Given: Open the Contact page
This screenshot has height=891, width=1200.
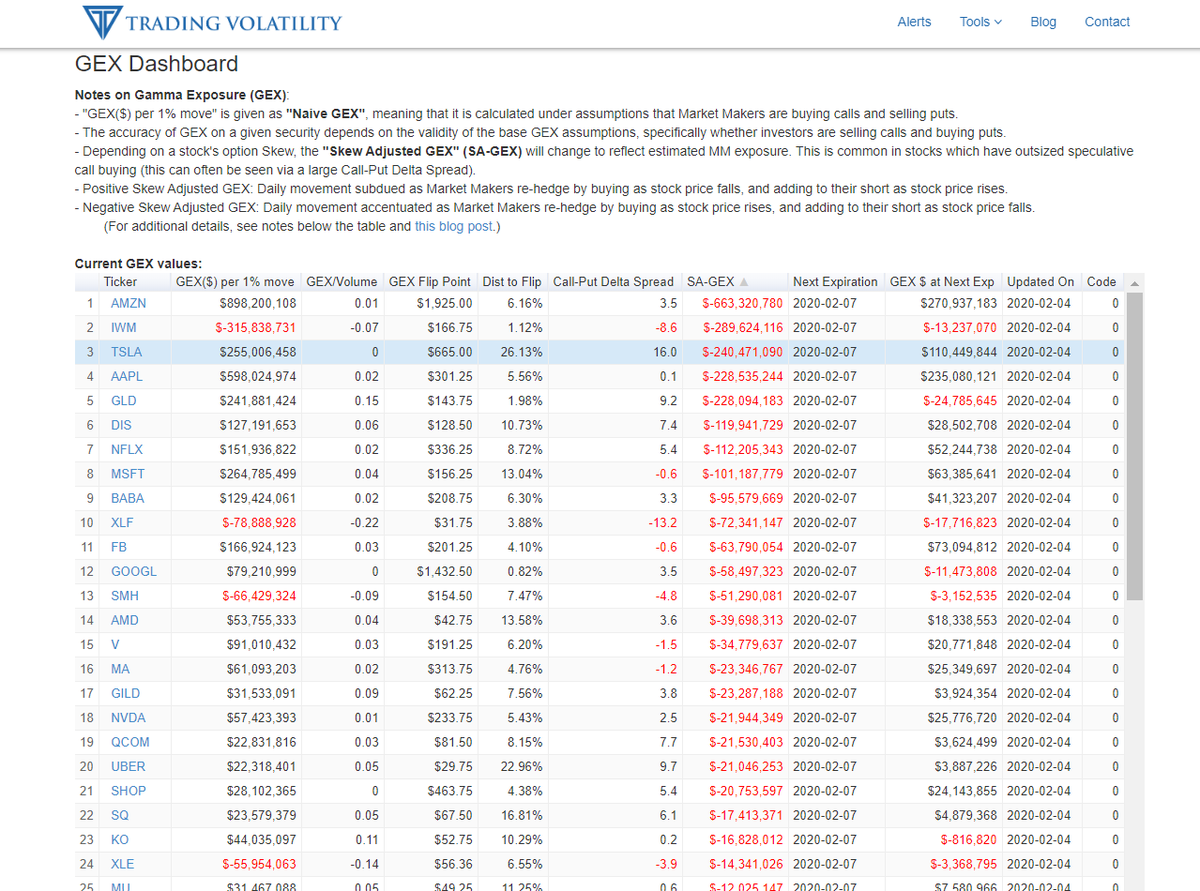Looking at the screenshot, I should point(1107,22).
